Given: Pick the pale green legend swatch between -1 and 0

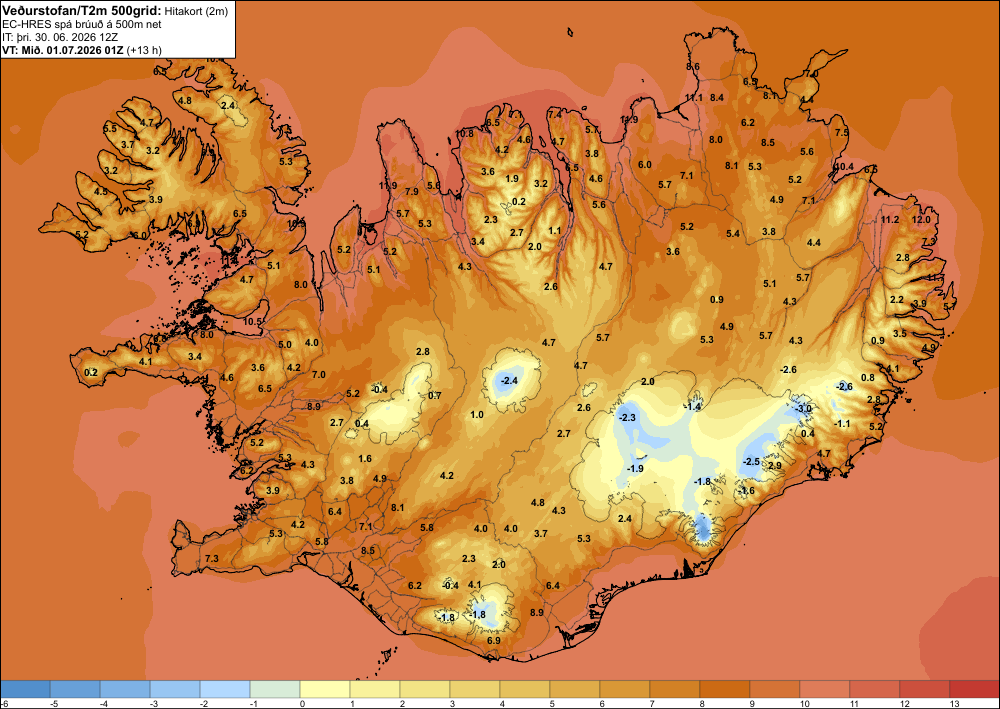Looking at the screenshot, I should point(275,689).
